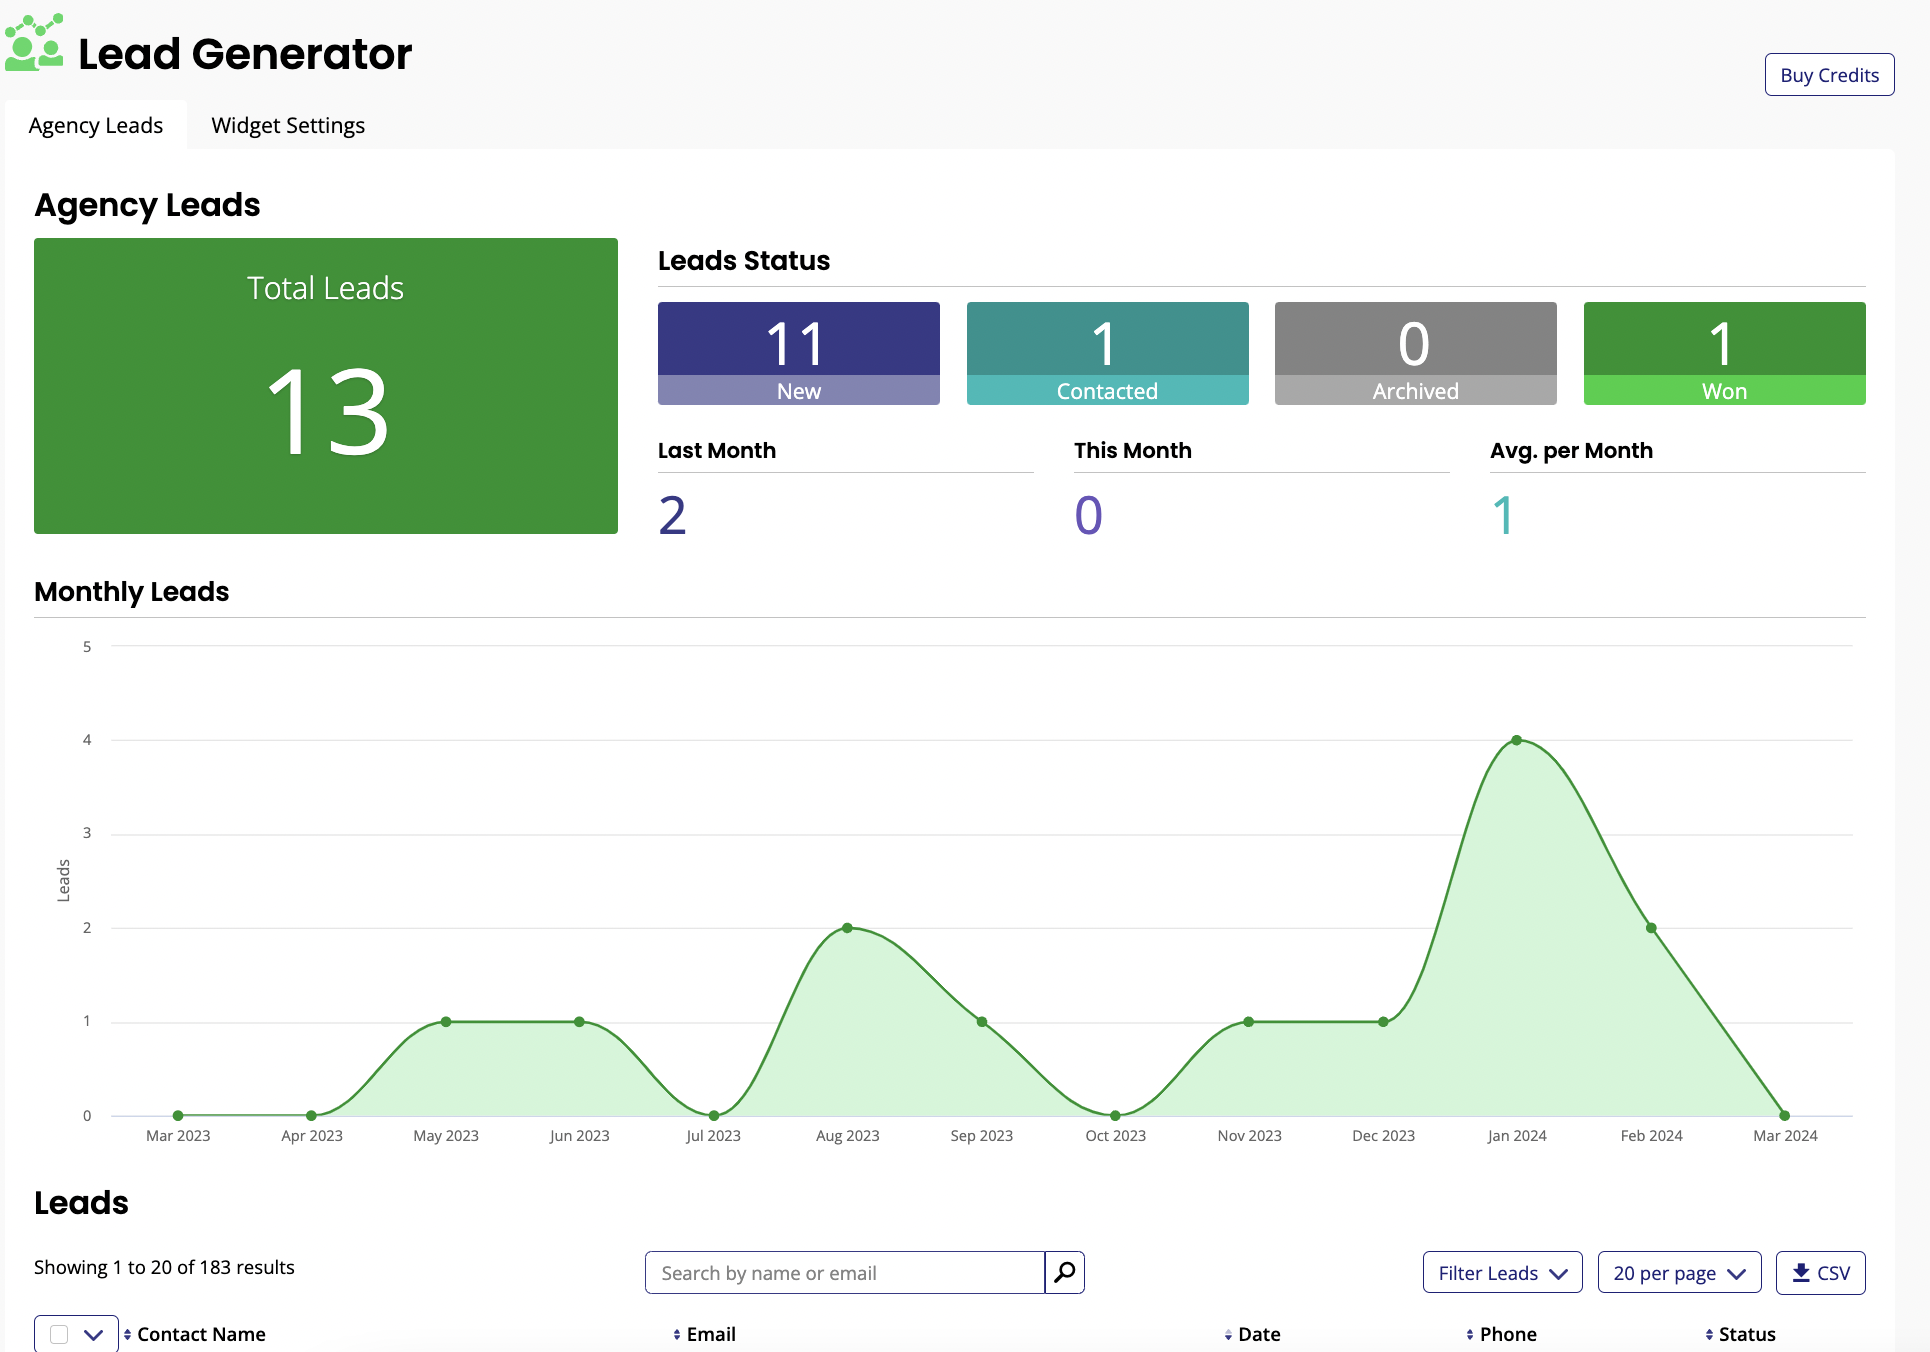Click the Won leads status tile
Screen dimensions: 1930x1352
(x=1723, y=352)
